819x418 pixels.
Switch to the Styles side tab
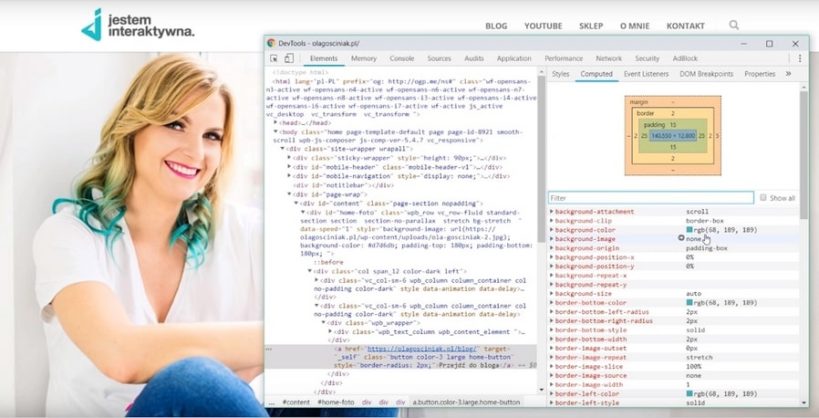(x=560, y=74)
